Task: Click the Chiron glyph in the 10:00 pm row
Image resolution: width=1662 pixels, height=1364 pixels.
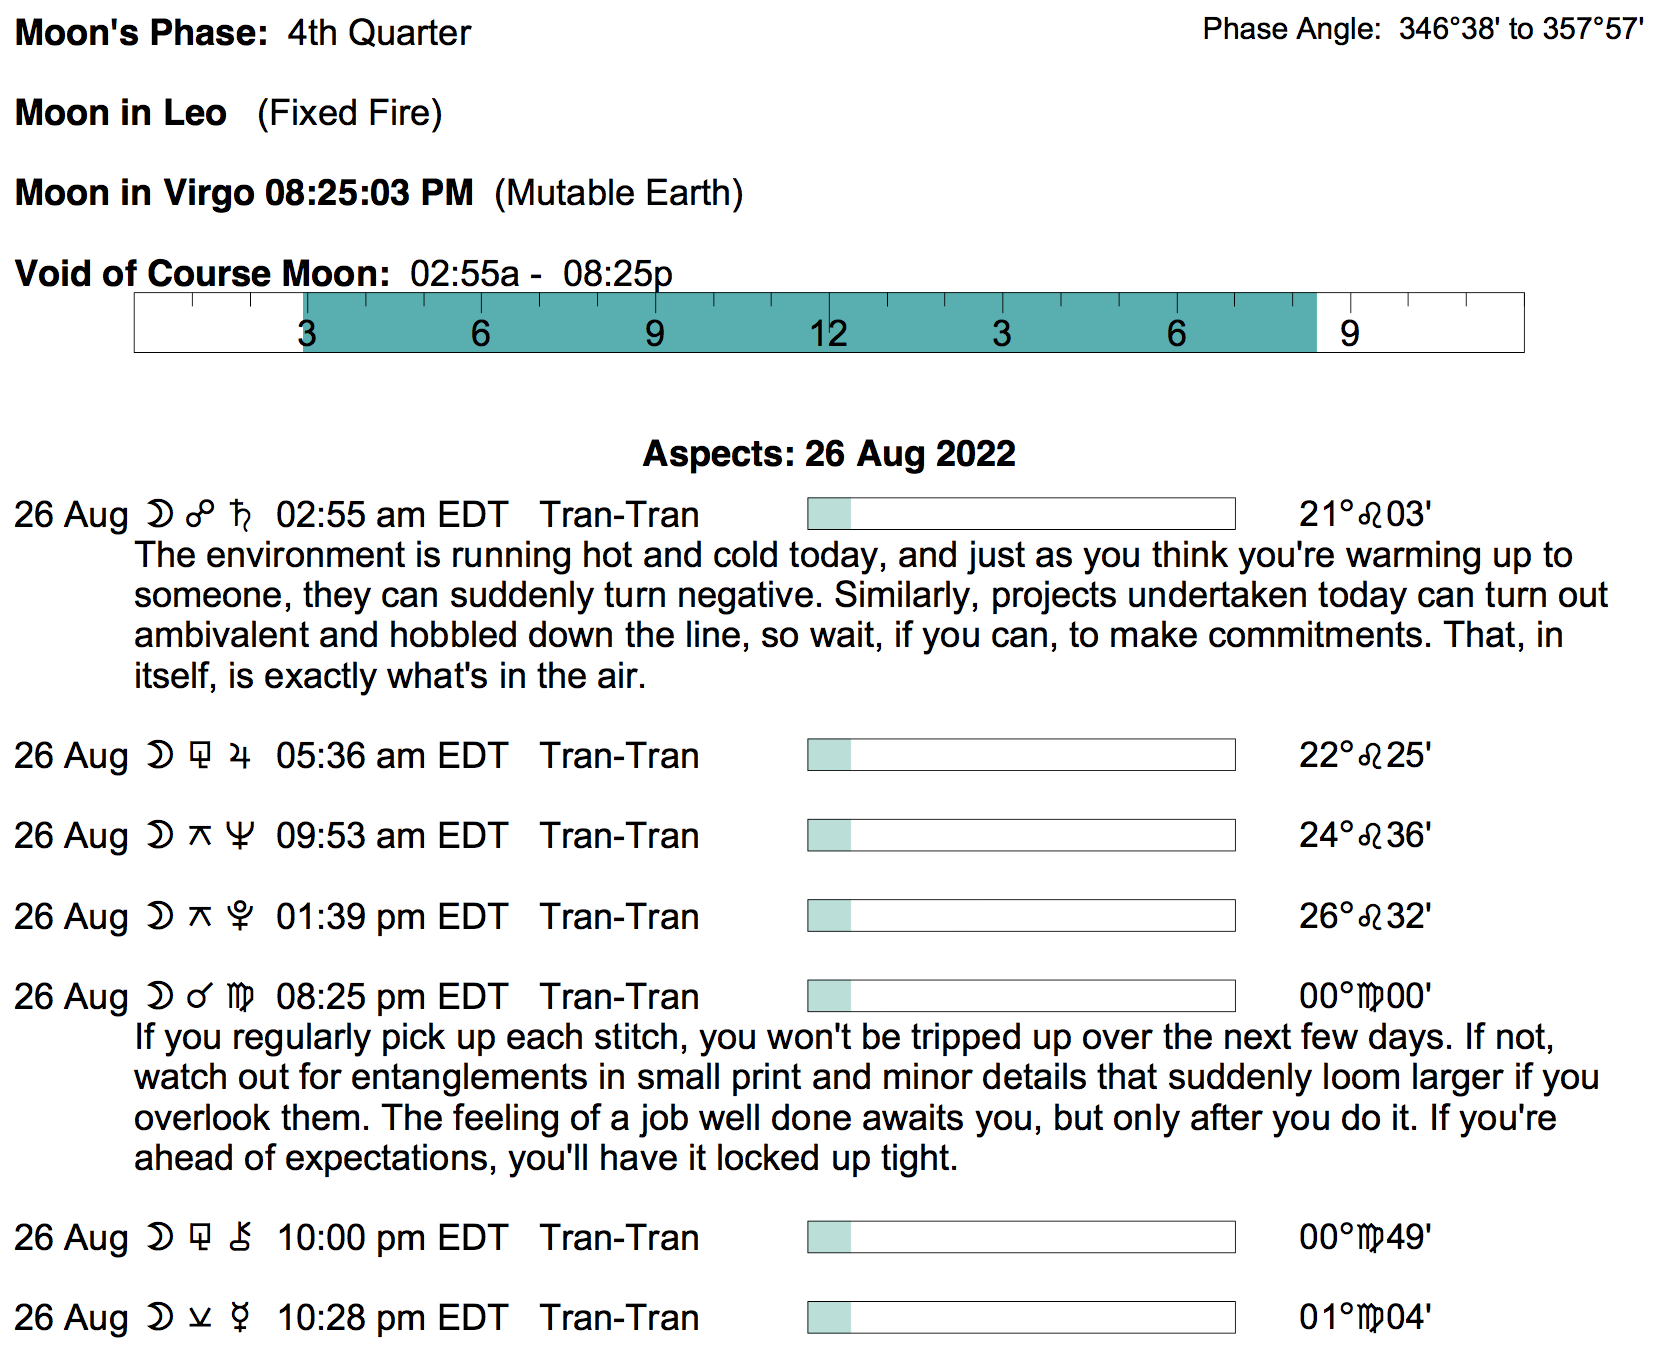Action: tap(240, 1238)
